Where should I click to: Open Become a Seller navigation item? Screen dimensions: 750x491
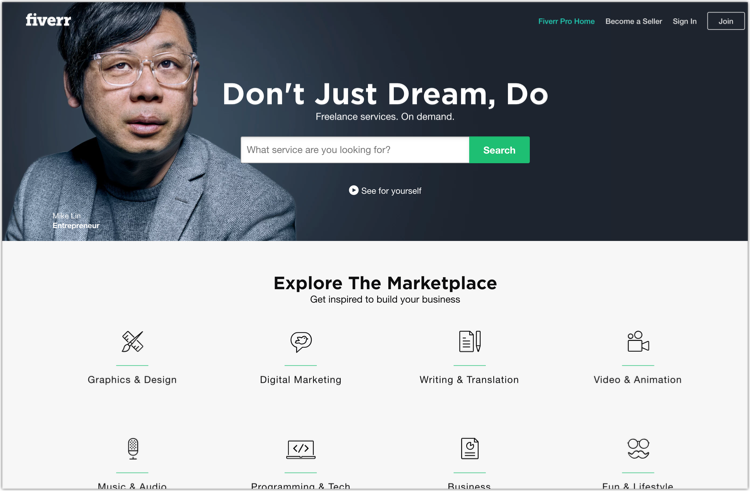[633, 22]
